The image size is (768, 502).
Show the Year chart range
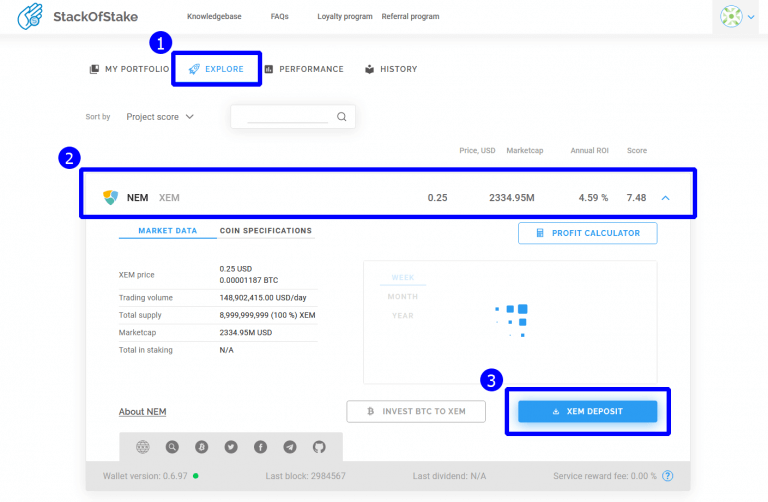[x=403, y=315]
